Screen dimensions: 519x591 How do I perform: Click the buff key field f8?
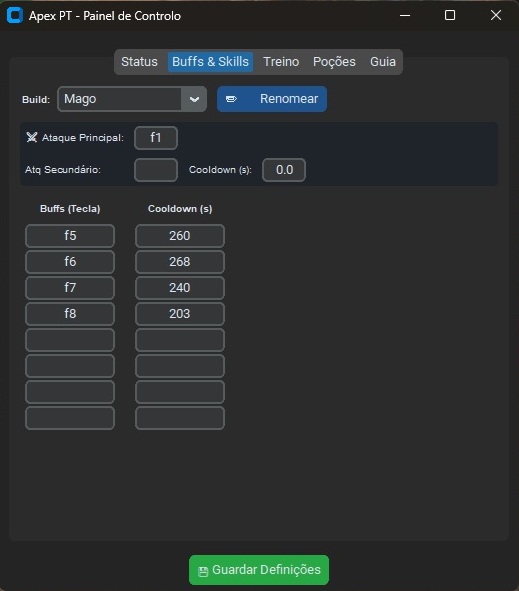click(x=70, y=314)
